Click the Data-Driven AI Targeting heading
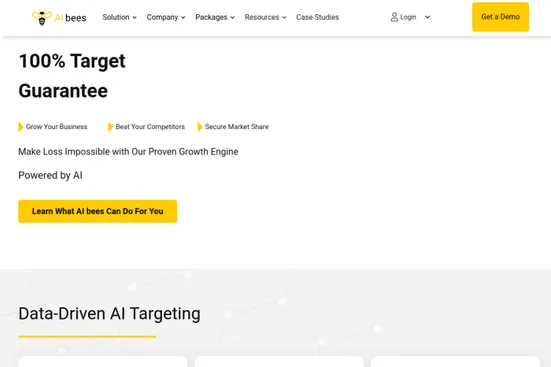This screenshot has height=367, width=551. click(109, 314)
